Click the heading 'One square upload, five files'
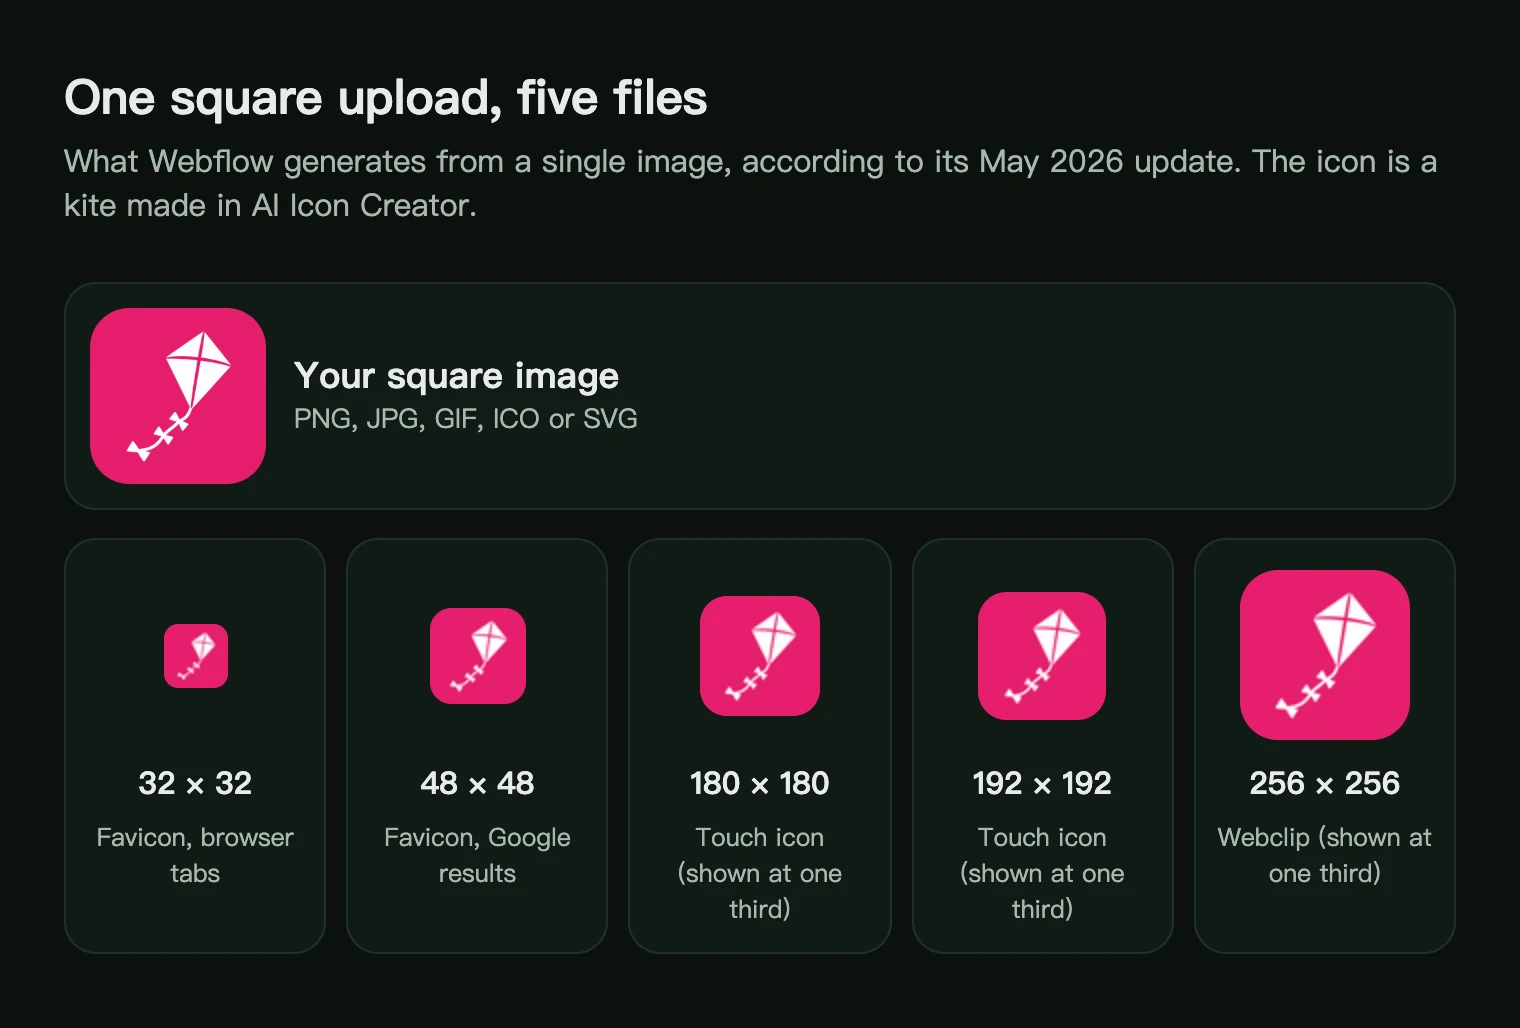 [386, 98]
